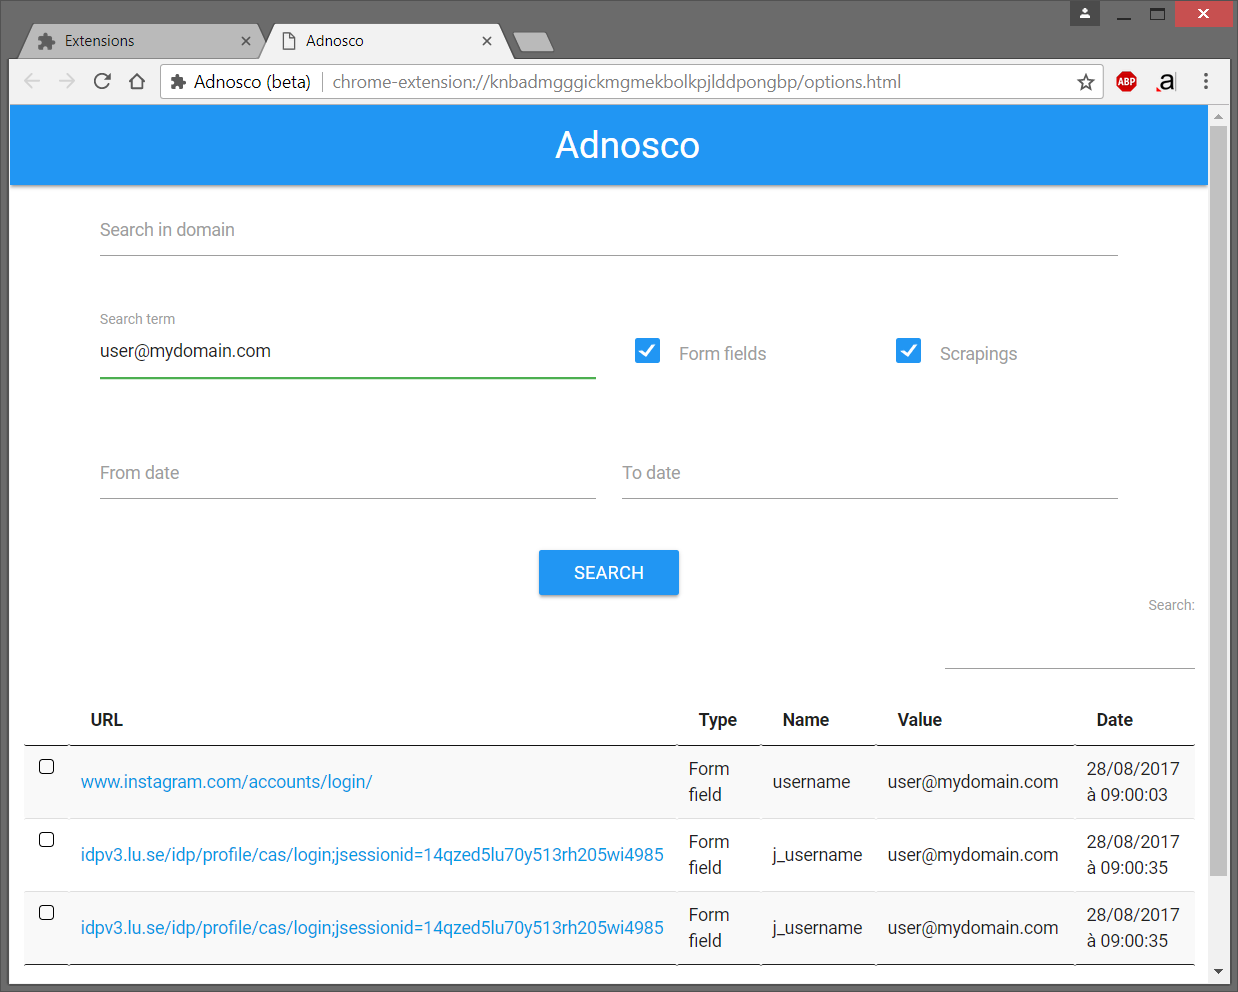Open the www.instagram.com/accounts/login/ link
The width and height of the screenshot is (1238, 992).
226,782
